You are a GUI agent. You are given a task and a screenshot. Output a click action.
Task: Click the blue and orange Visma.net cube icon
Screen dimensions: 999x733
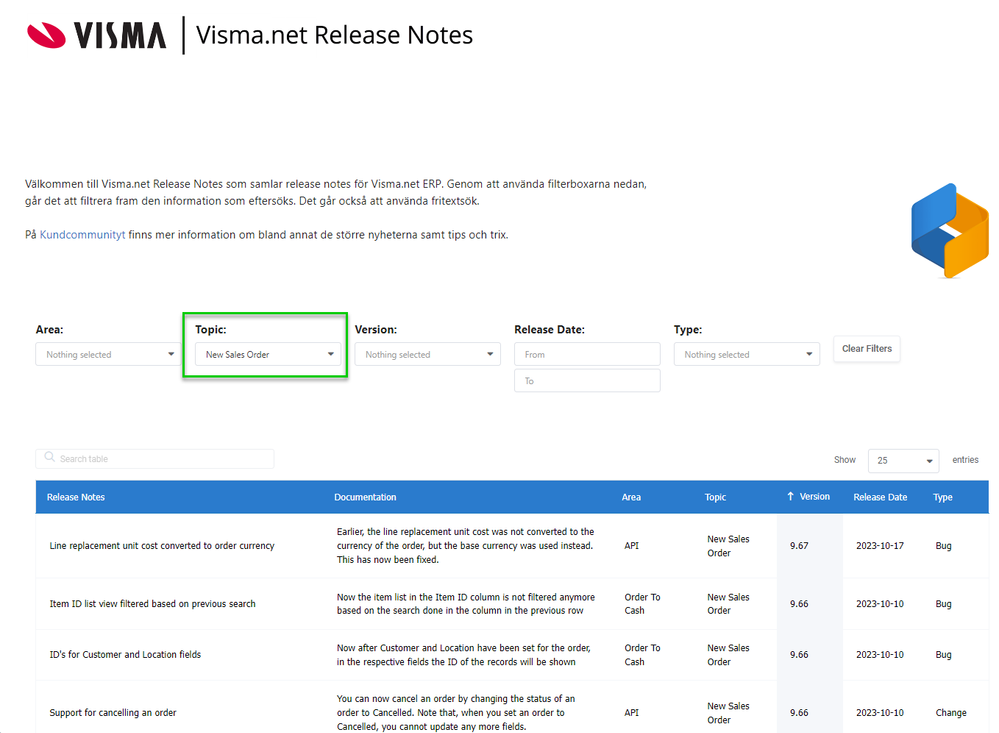tap(950, 230)
